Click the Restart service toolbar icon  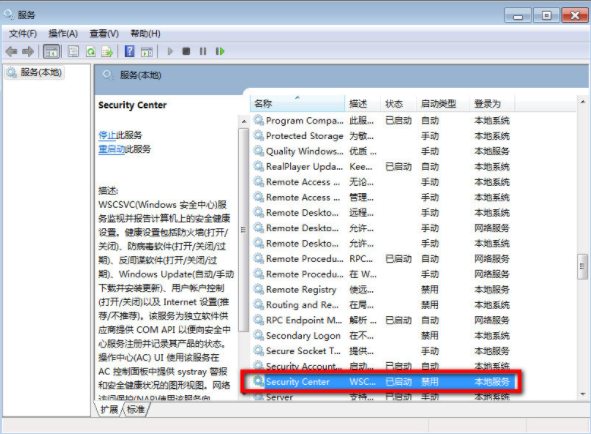[x=220, y=51]
